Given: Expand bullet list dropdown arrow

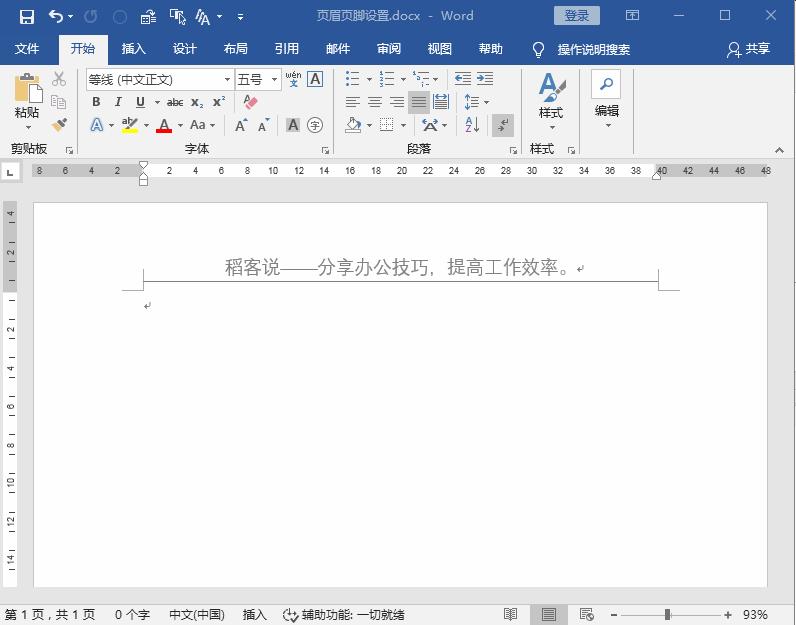Looking at the screenshot, I should [369, 79].
